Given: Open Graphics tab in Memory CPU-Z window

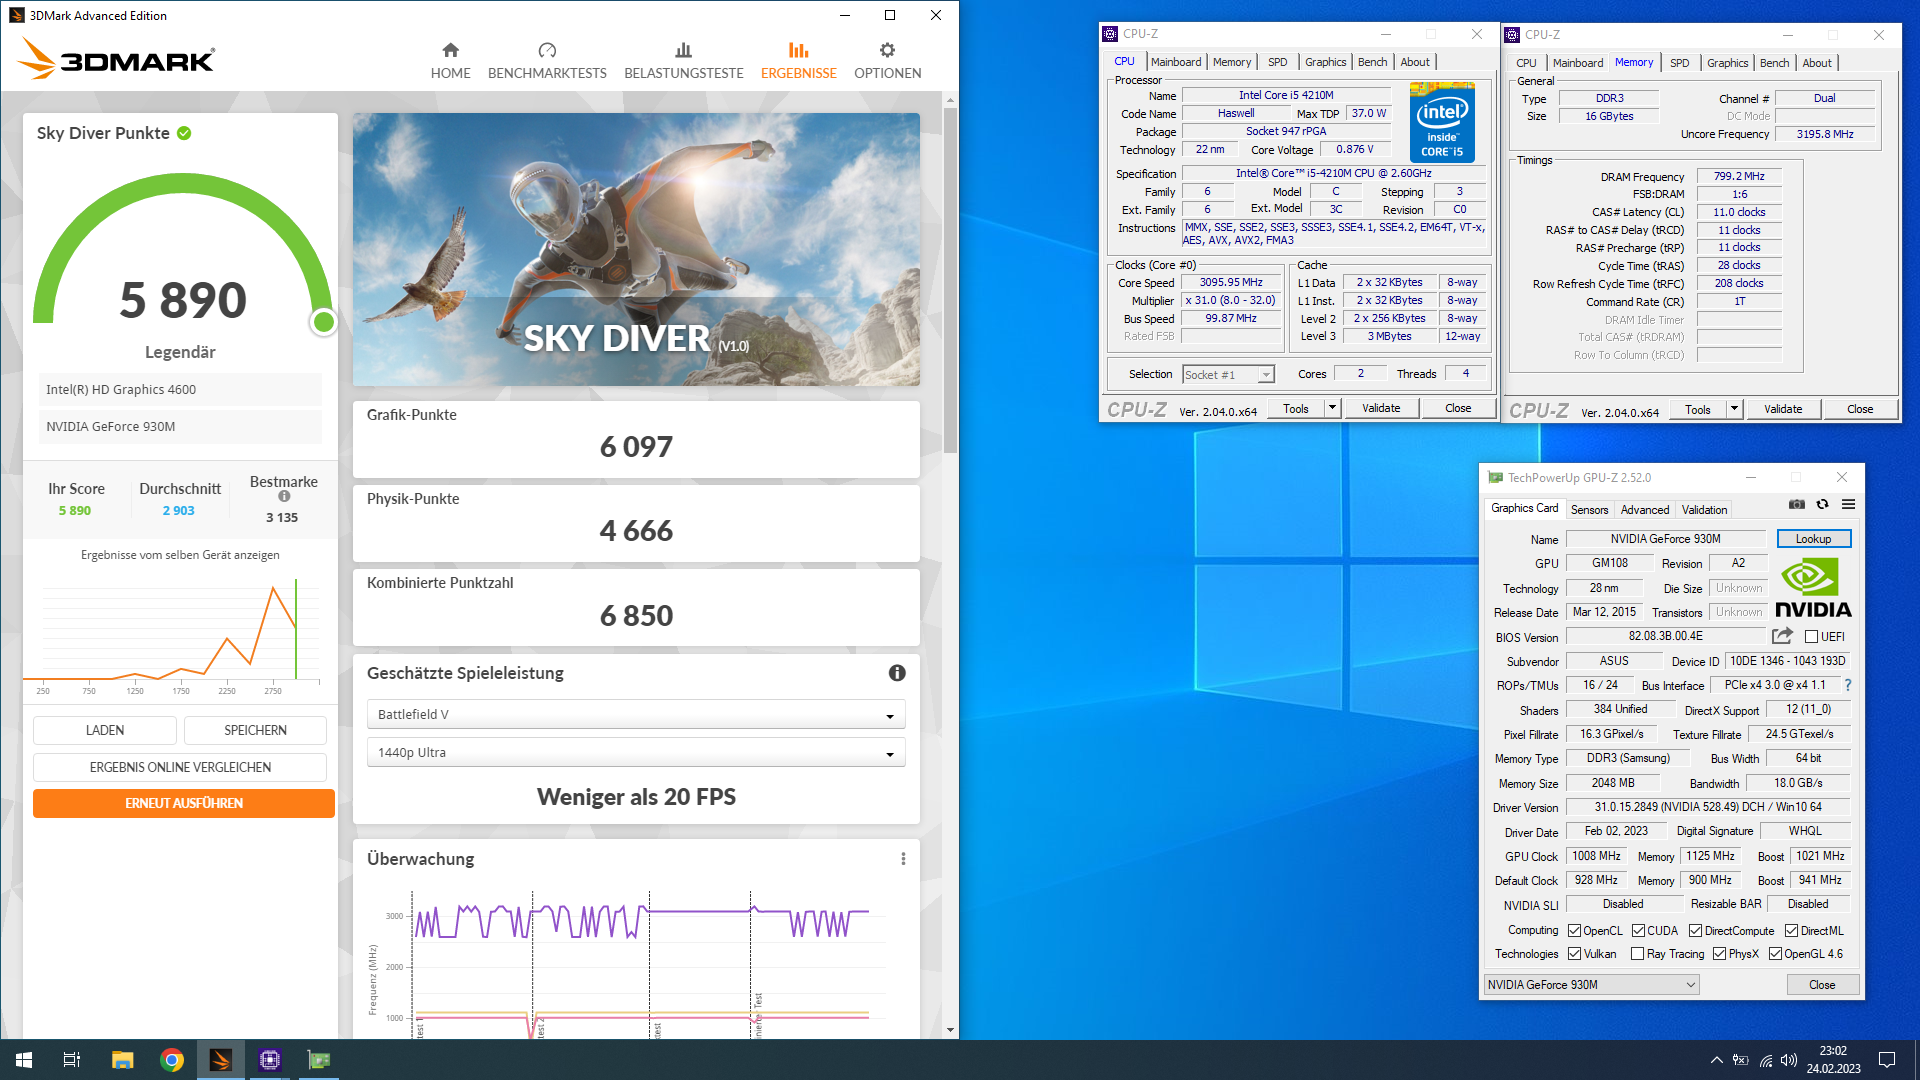Looking at the screenshot, I should click(x=1727, y=63).
